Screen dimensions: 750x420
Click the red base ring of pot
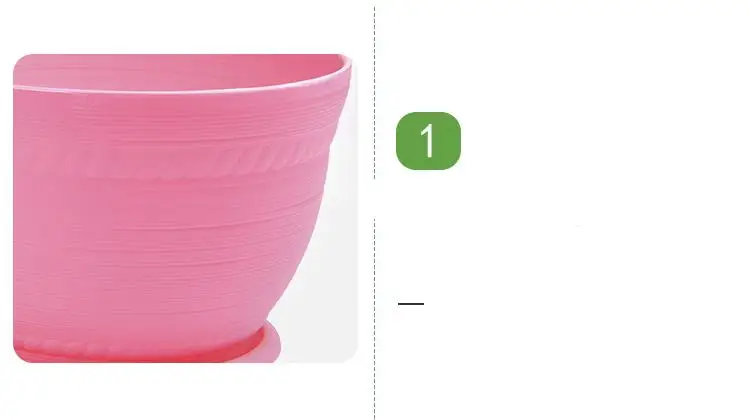point(139,351)
